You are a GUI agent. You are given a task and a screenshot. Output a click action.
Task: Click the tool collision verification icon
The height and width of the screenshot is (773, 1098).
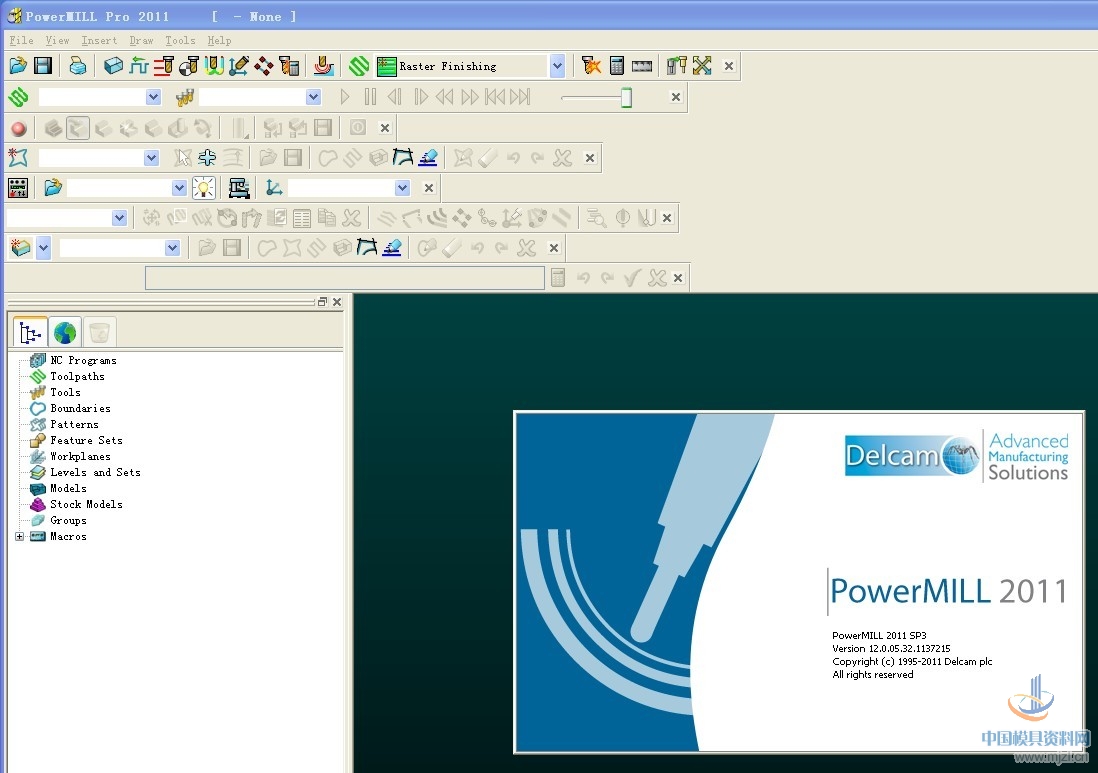tap(592, 66)
